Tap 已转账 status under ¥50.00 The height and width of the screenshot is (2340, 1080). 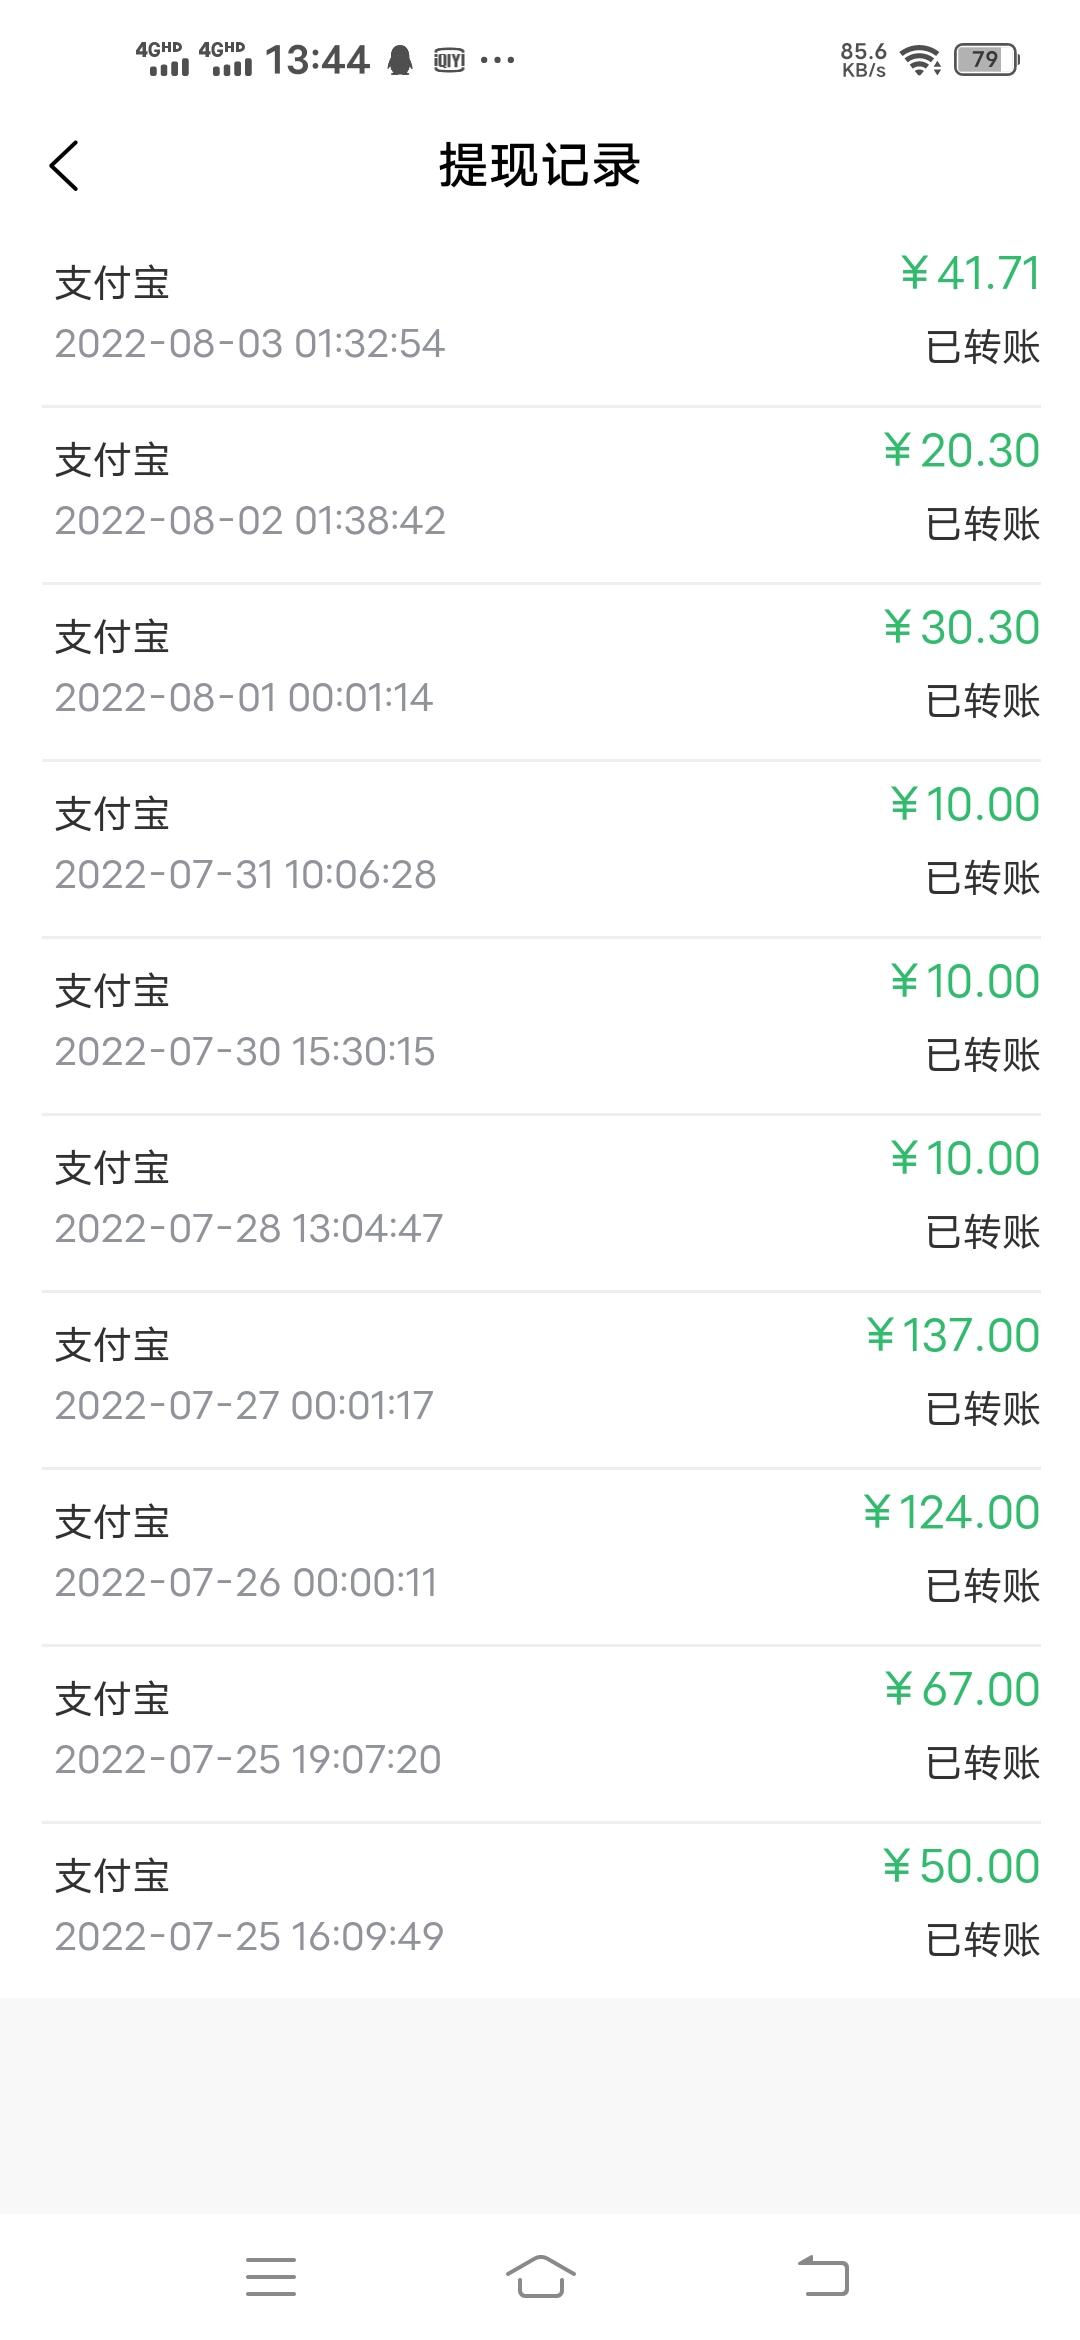[x=983, y=1940]
